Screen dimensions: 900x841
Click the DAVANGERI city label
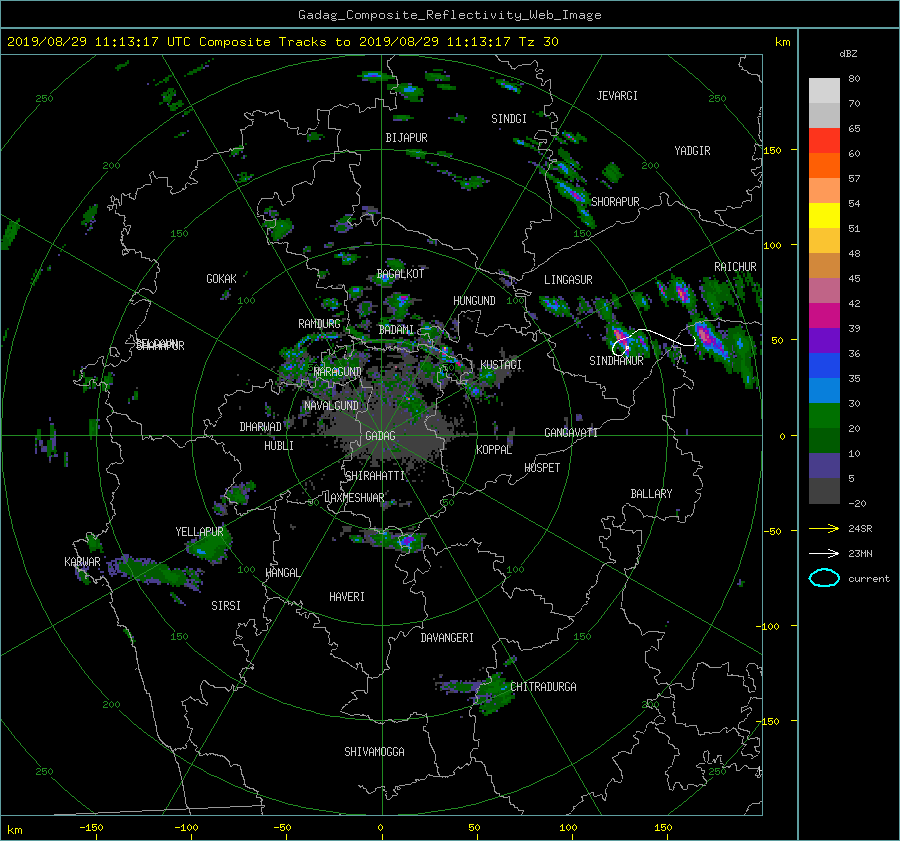pyautogui.click(x=447, y=638)
